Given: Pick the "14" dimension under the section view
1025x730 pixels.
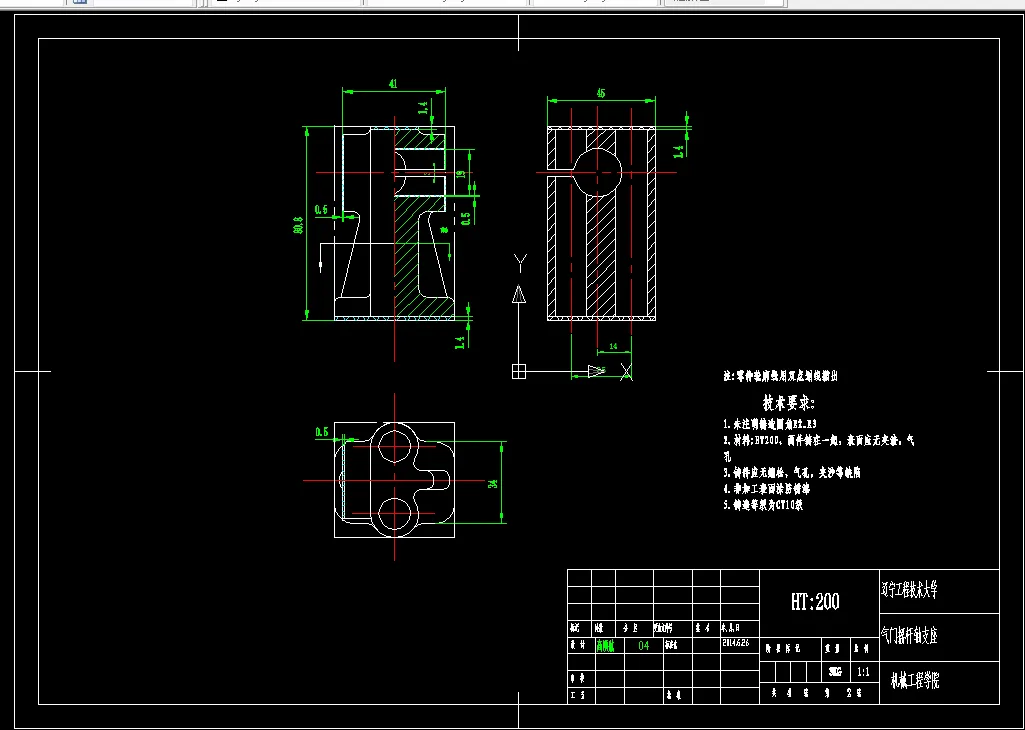Looking at the screenshot, I should (613, 346).
